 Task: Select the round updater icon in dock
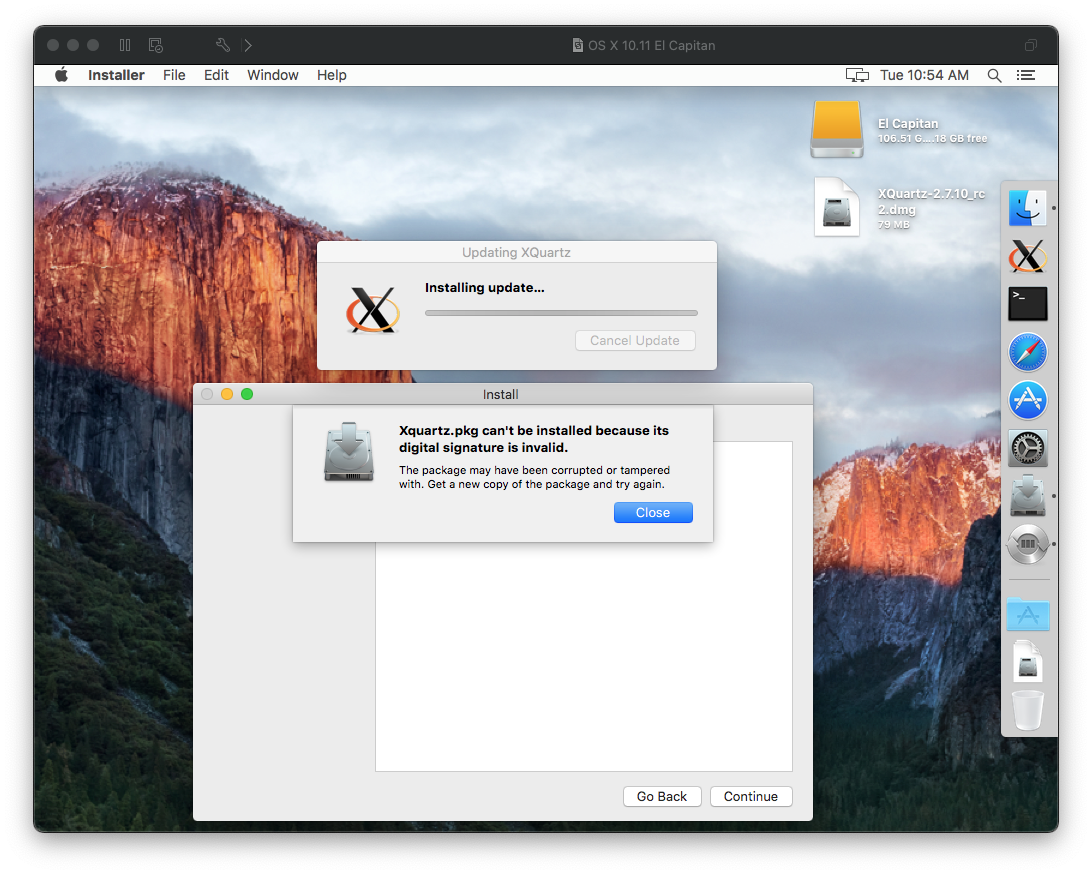point(1027,544)
